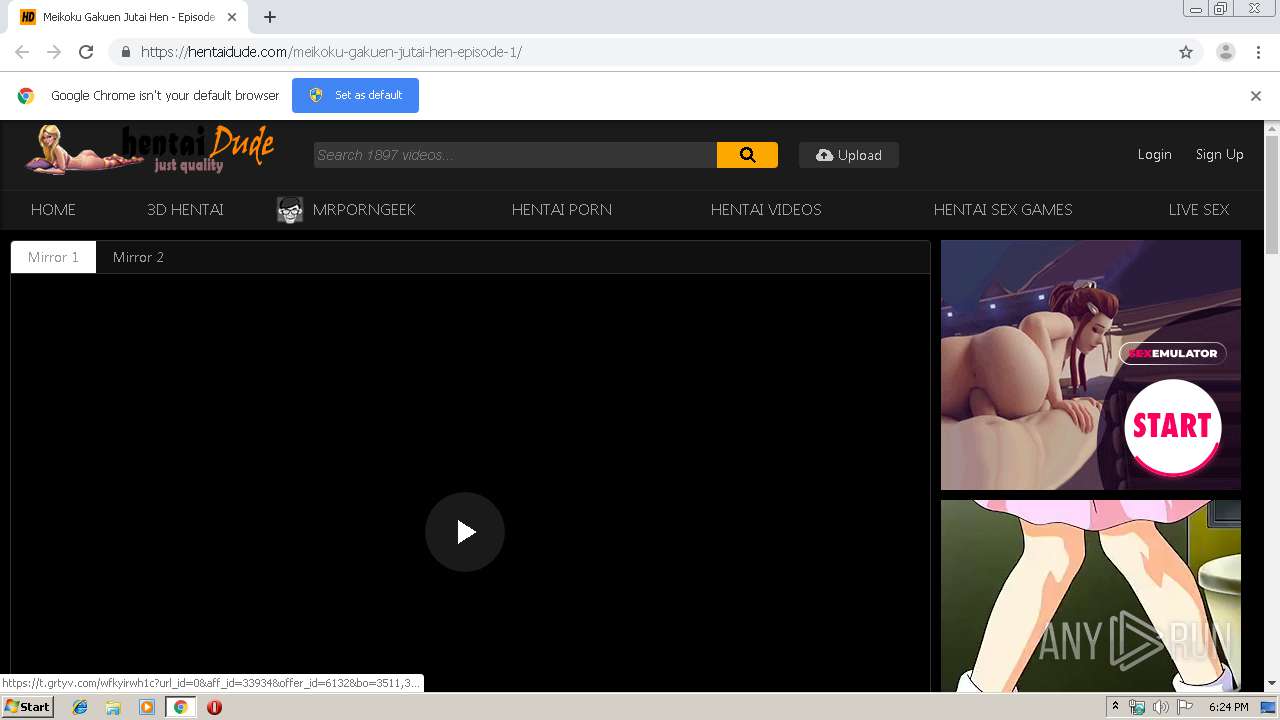Click the page scrollbar down arrow

1272,684
